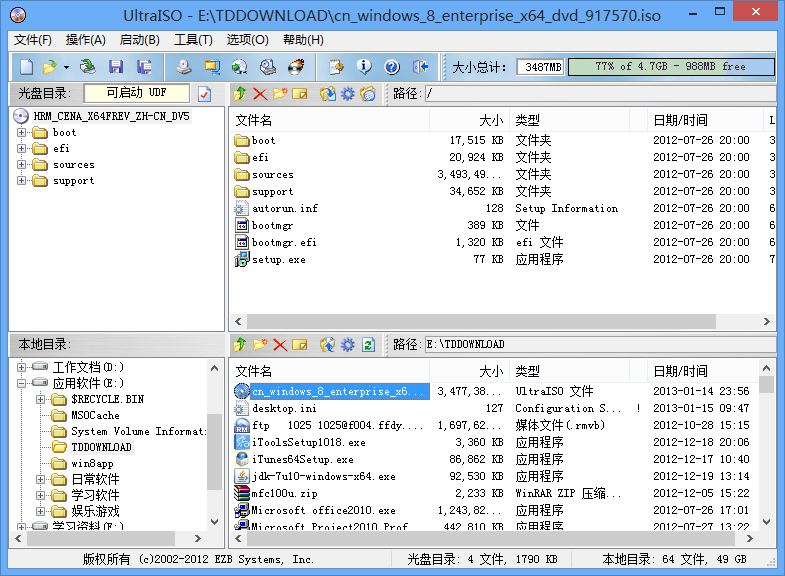Sort local panel by 日期/时间 column header
The height and width of the screenshot is (576, 785).
(x=702, y=371)
